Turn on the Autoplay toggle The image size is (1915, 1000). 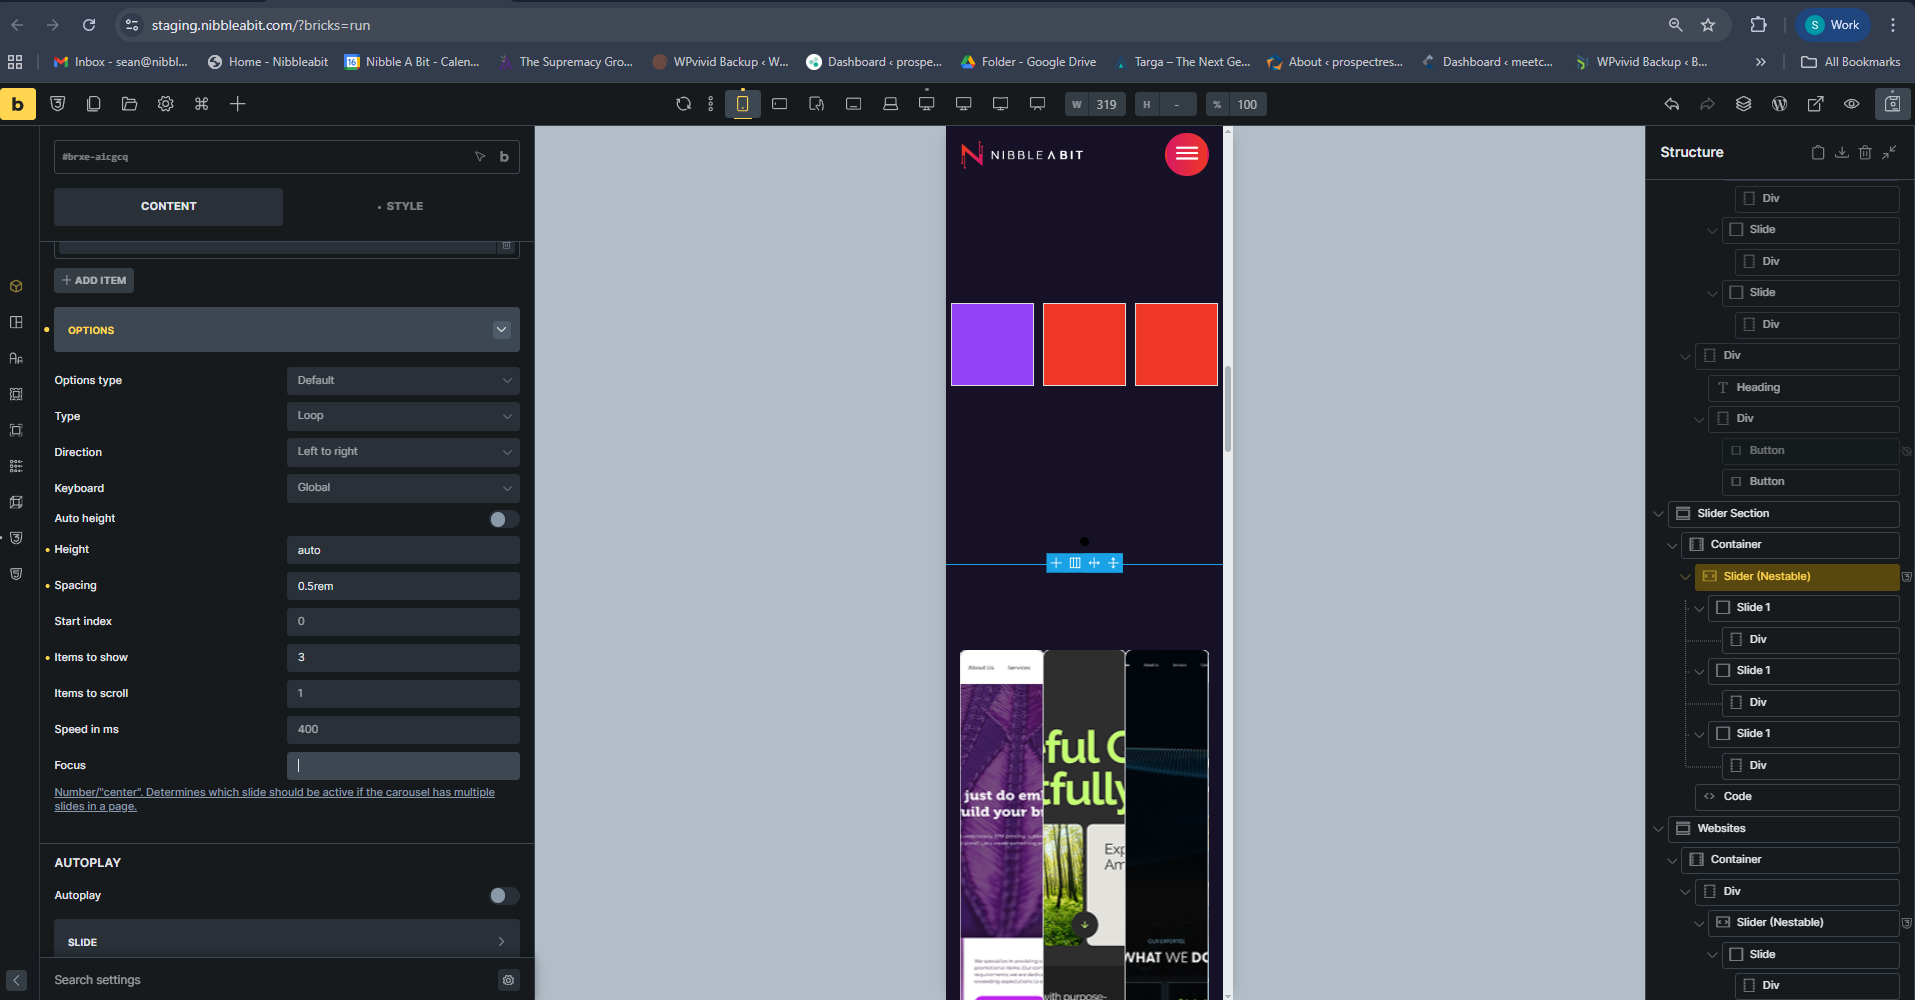pyautogui.click(x=503, y=896)
